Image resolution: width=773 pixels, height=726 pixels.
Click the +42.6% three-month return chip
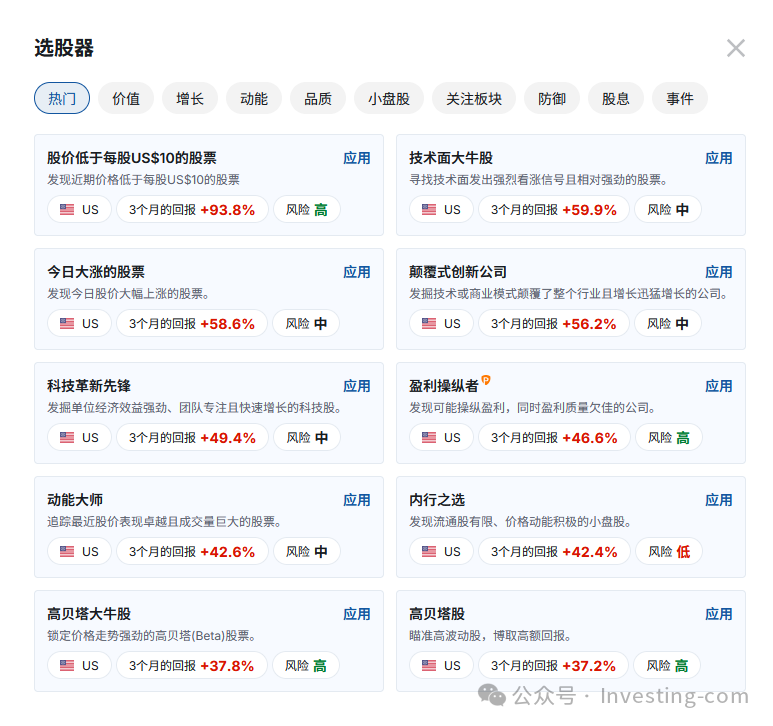pyautogui.click(x=192, y=551)
